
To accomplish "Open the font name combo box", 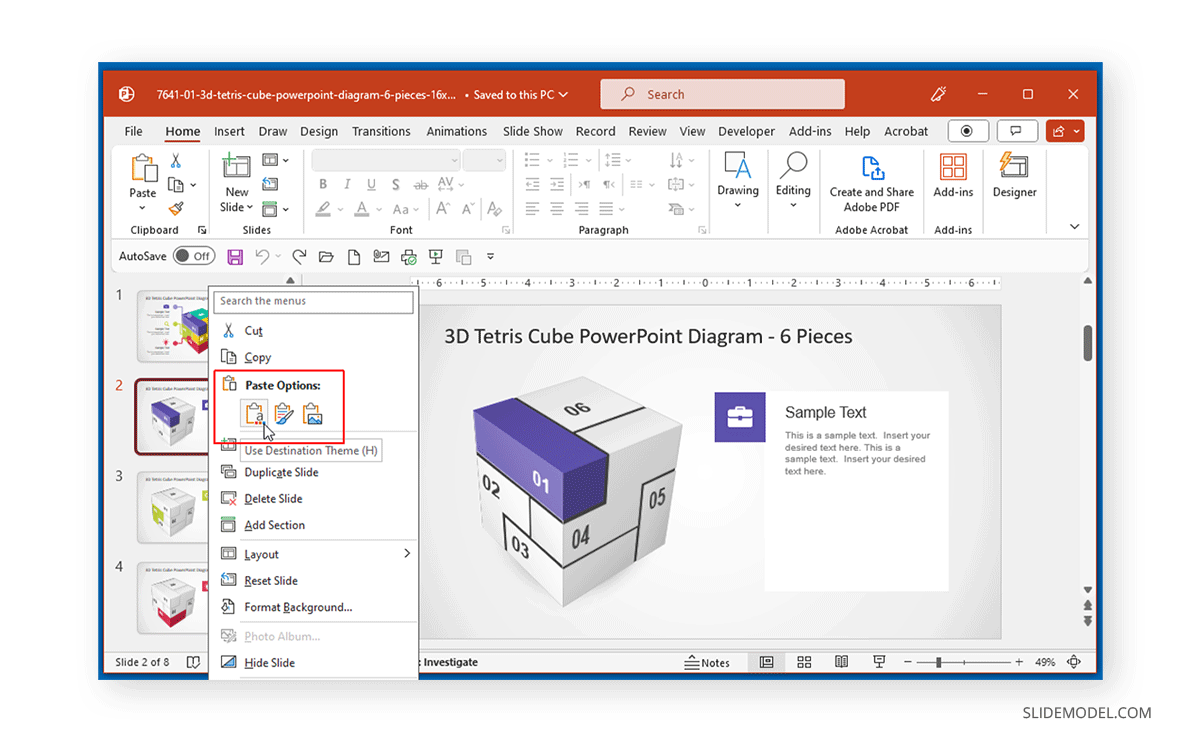I will click(x=386, y=160).
